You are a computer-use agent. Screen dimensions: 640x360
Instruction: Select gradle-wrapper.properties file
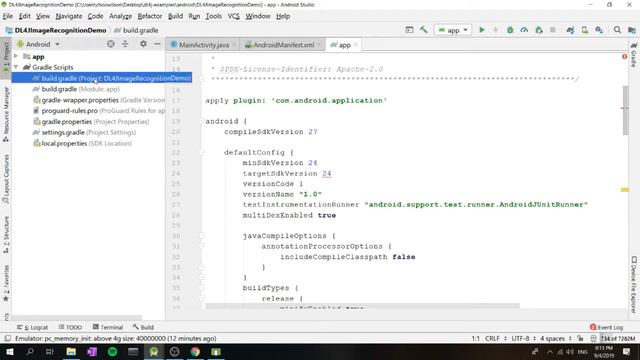[x=99, y=100]
